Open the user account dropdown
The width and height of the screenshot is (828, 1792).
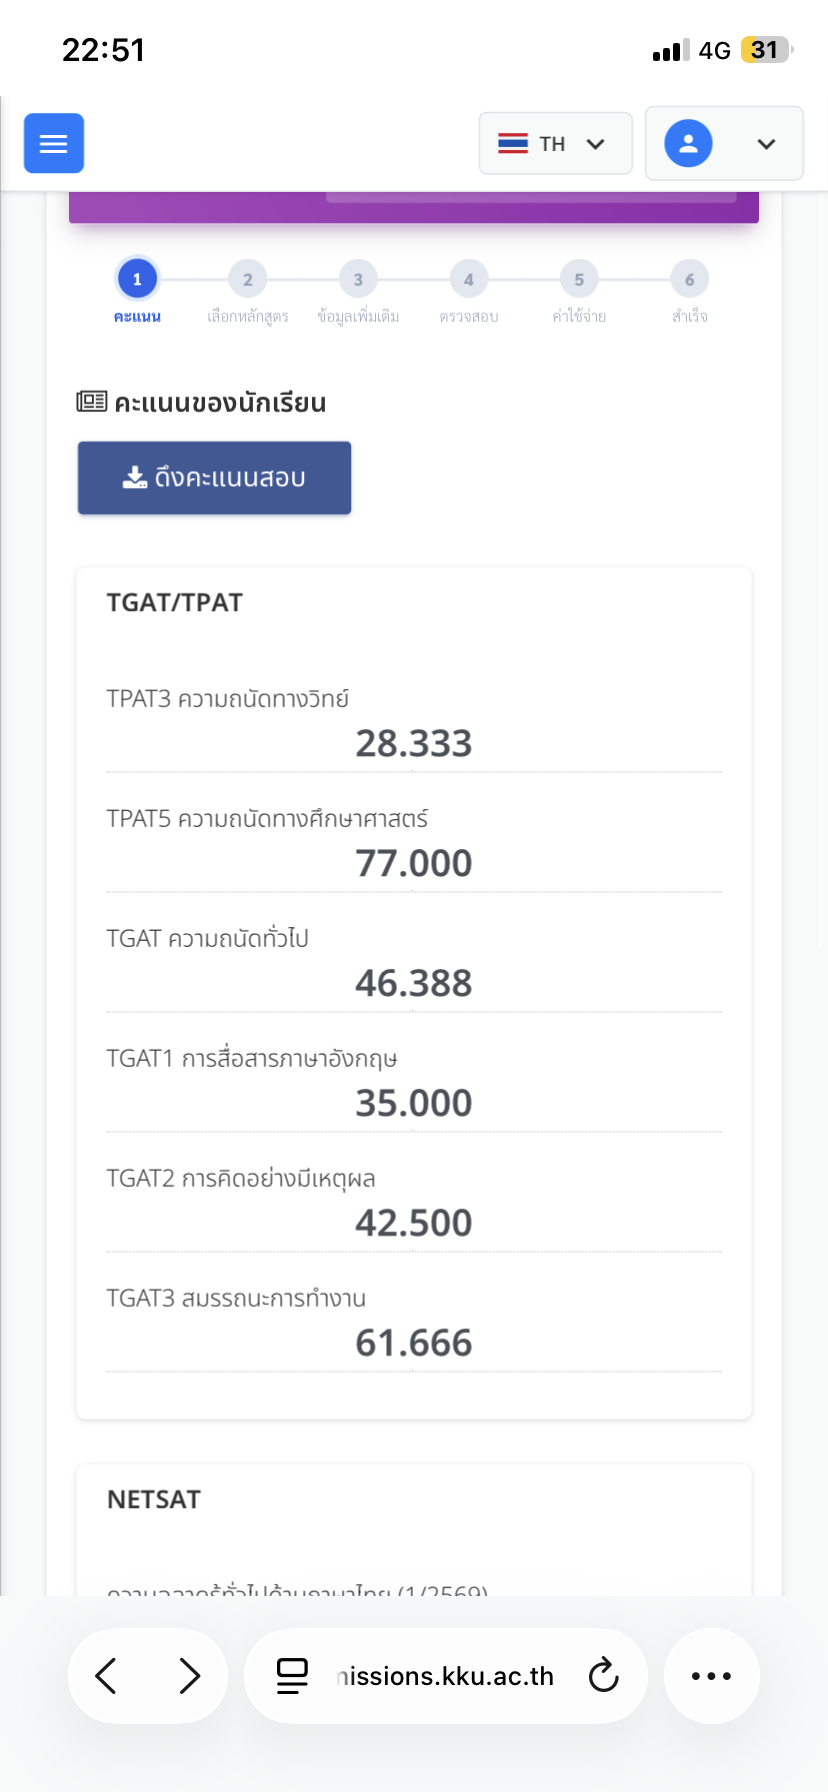click(724, 143)
